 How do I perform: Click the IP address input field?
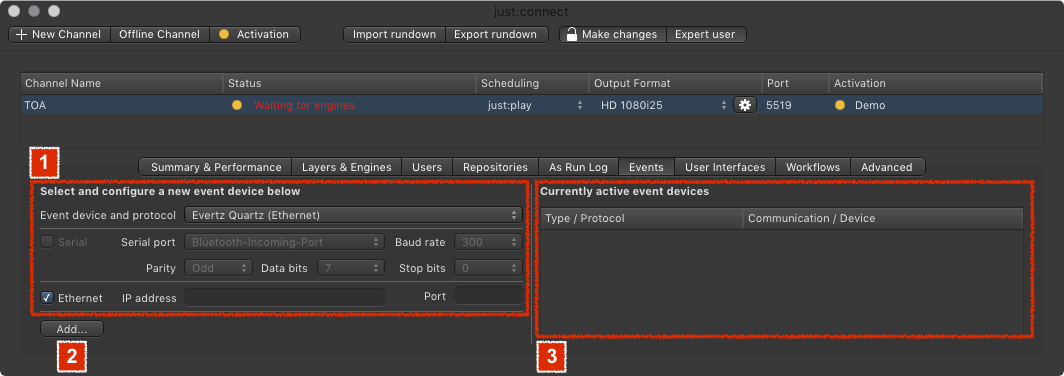click(284, 297)
